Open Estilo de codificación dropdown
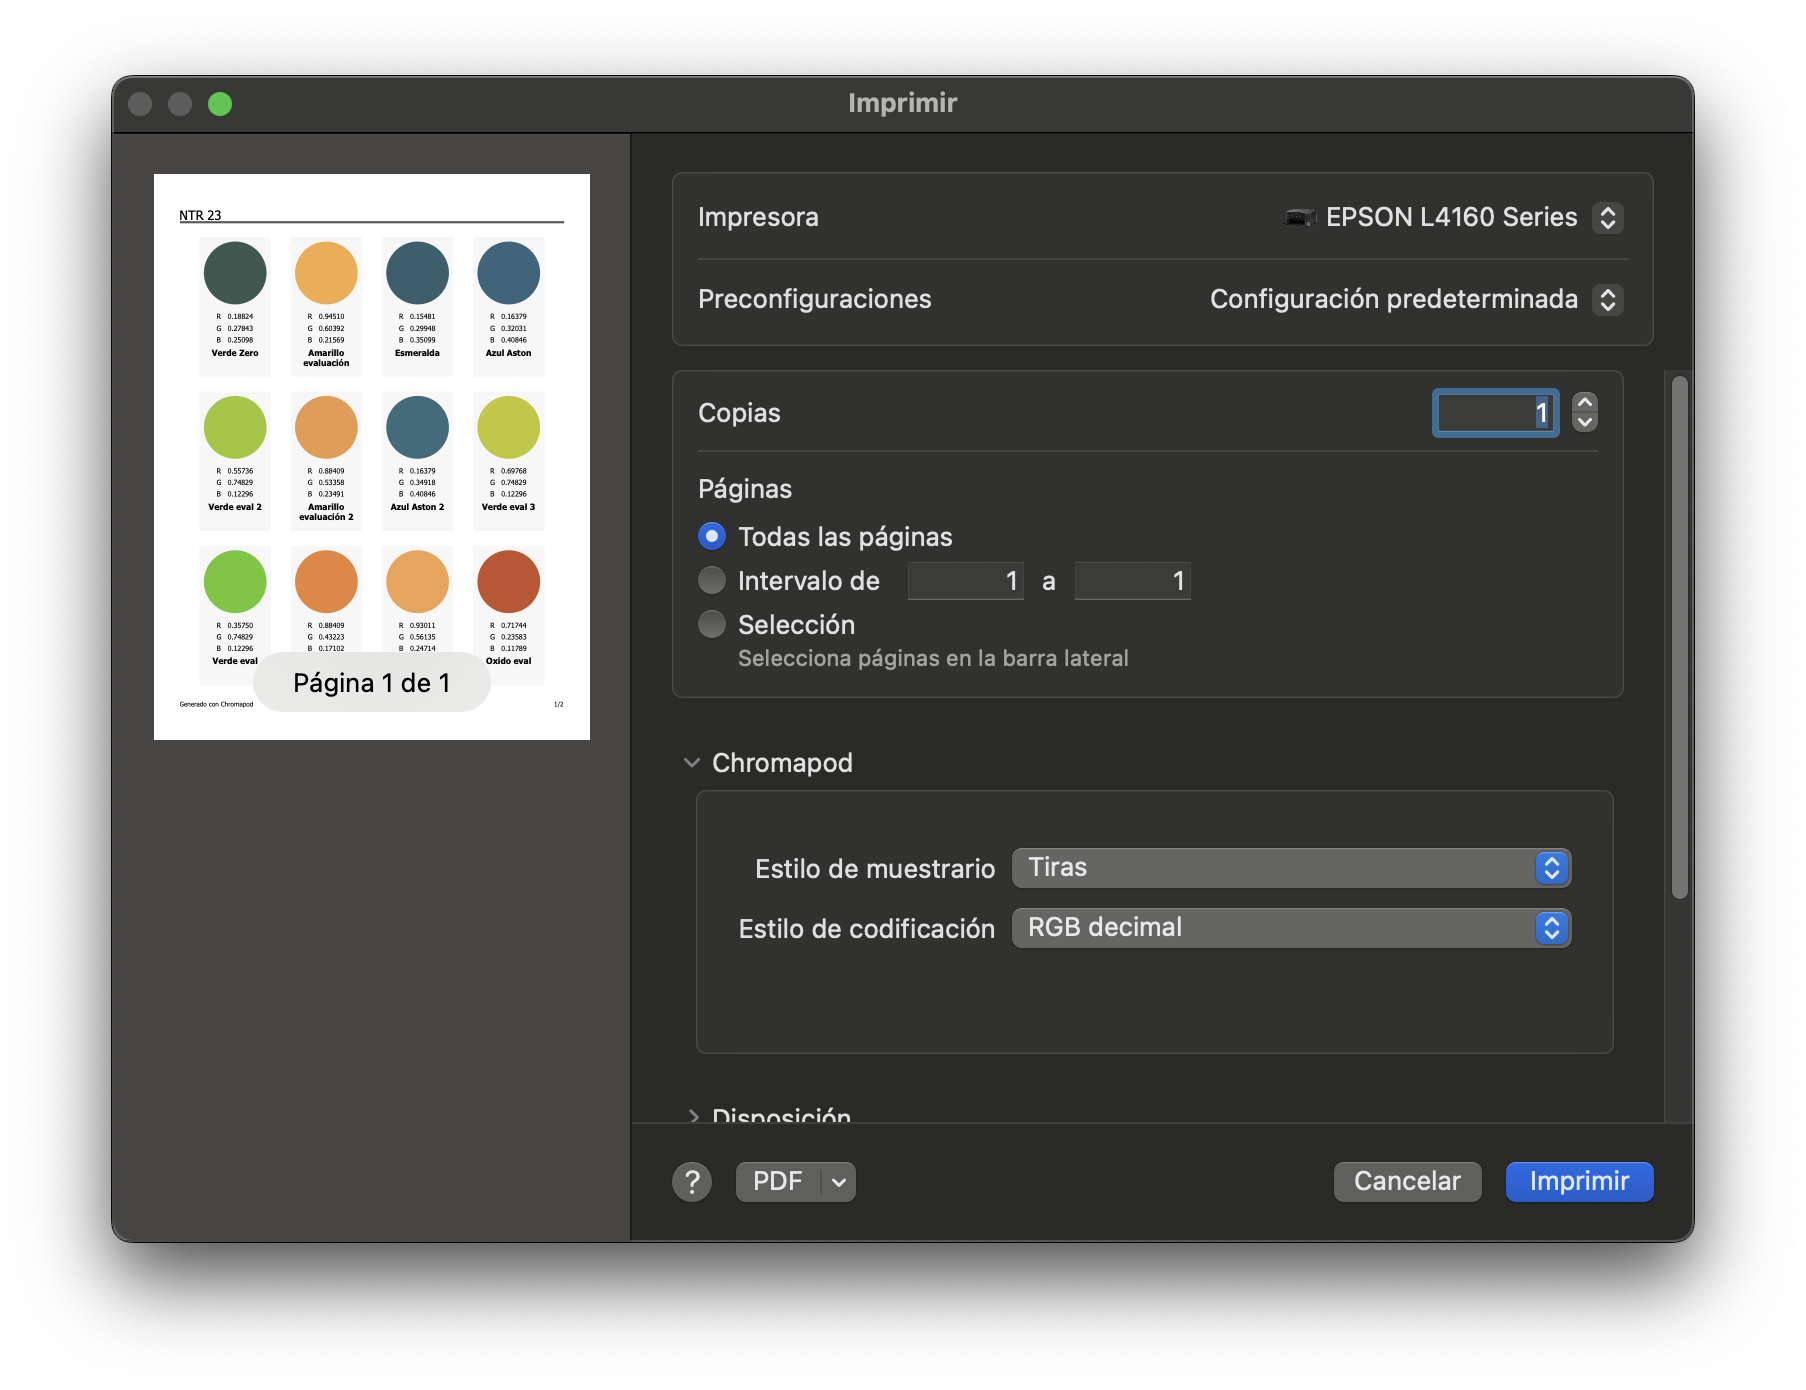 [1290, 928]
